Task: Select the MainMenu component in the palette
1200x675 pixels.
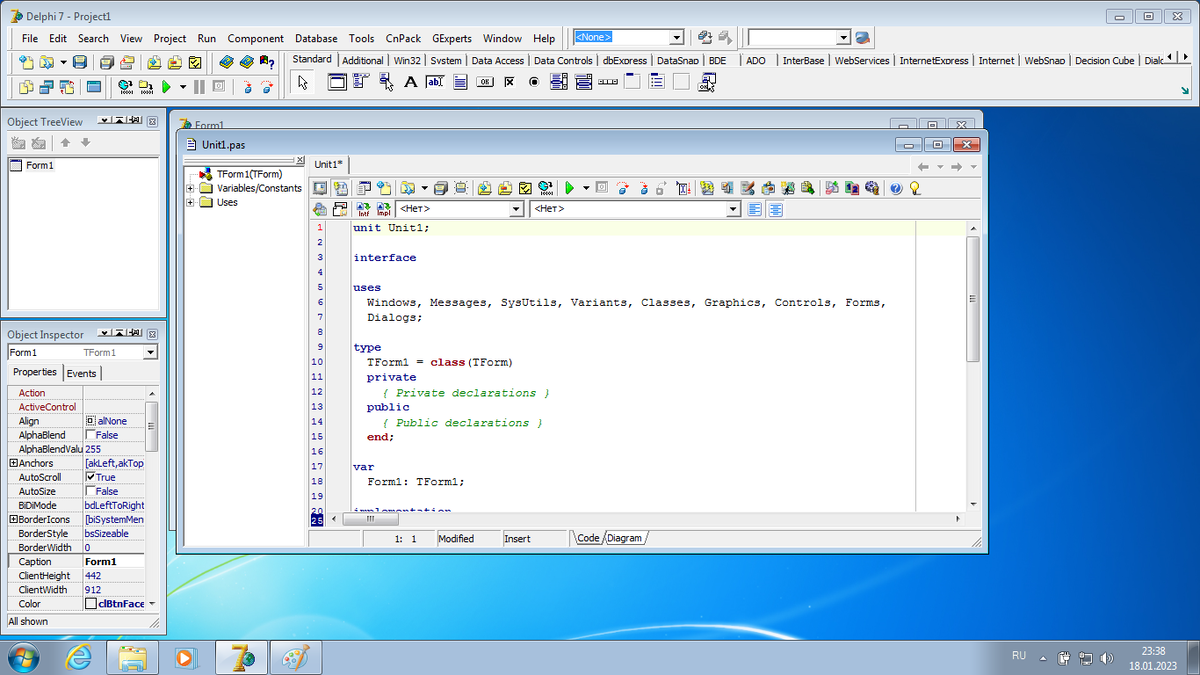Action: (362, 83)
